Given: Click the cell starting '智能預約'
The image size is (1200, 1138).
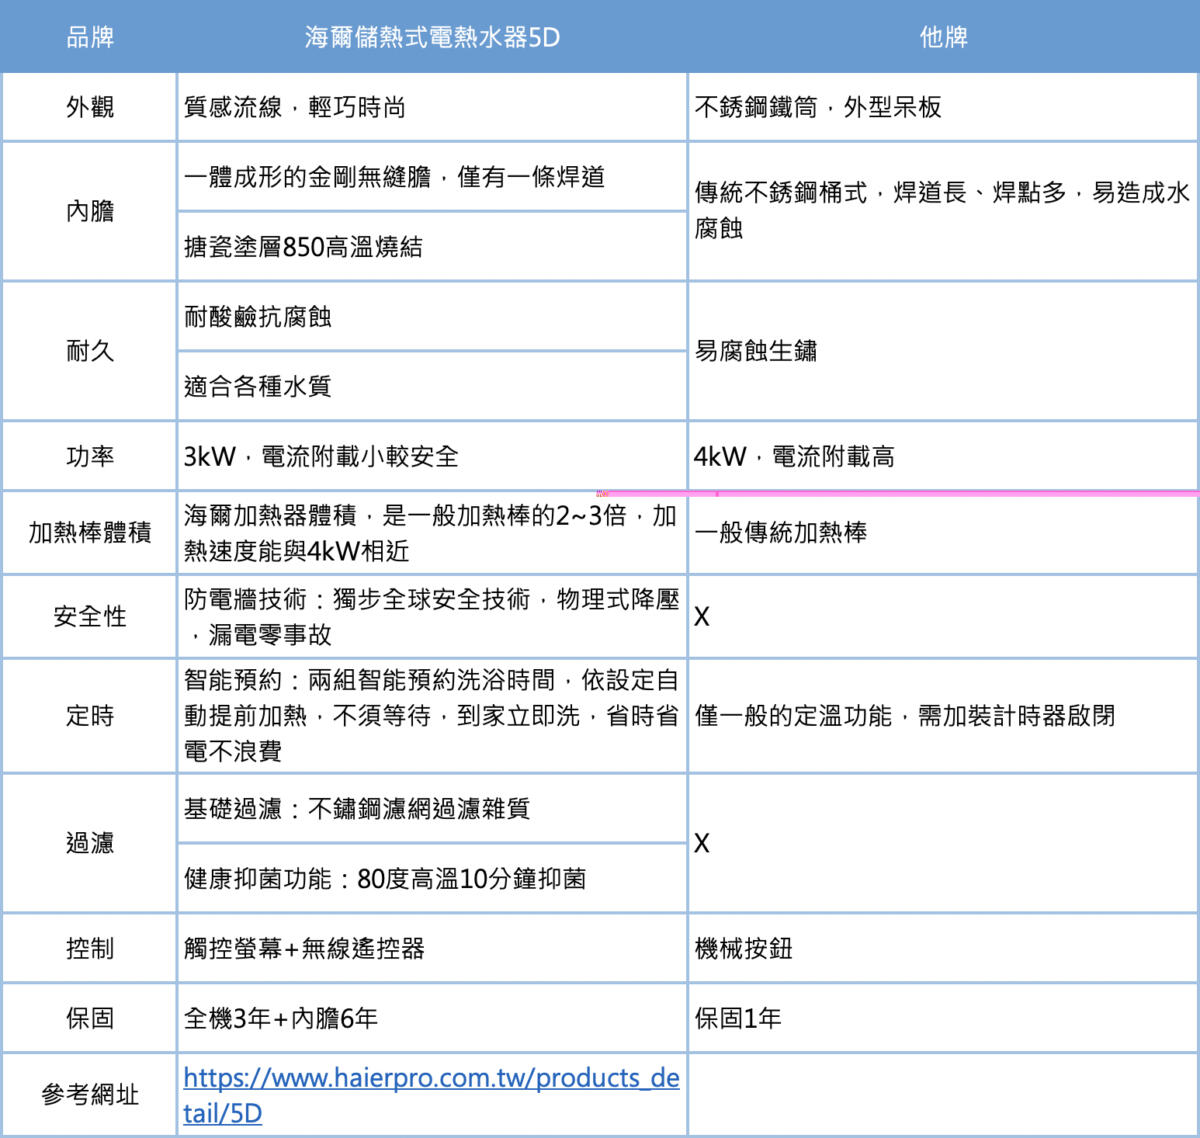Looking at the screenshot, I should 432,715.
